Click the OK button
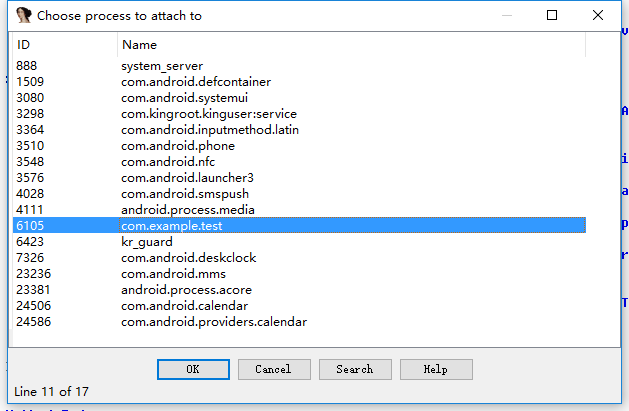 (193, 369)
